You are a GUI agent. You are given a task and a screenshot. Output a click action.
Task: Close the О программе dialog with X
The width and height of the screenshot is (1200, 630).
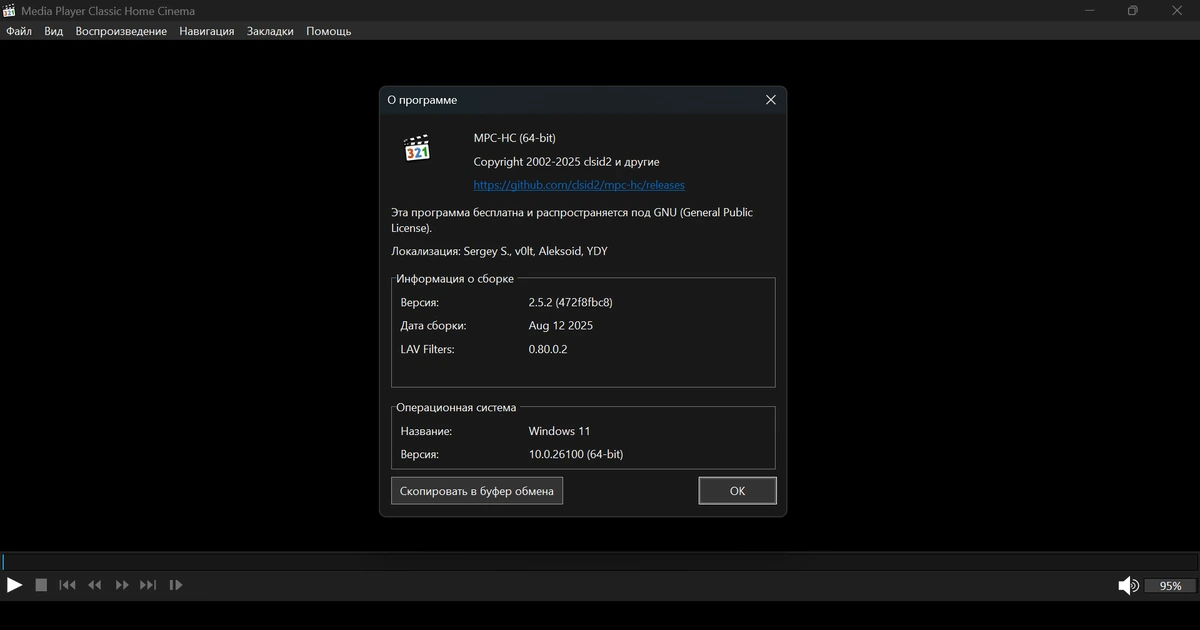(770, 100)
